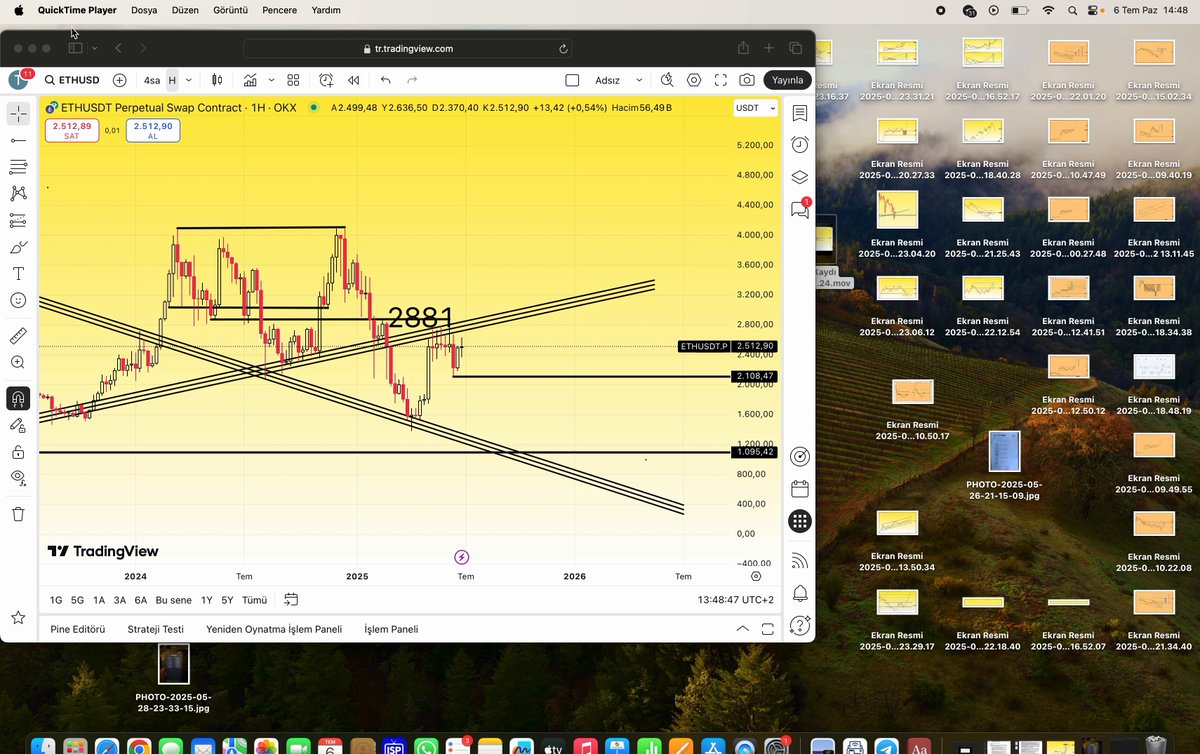Open the chart layout selector square
This screenshot has height=754, width=1200.
[572, 80]
